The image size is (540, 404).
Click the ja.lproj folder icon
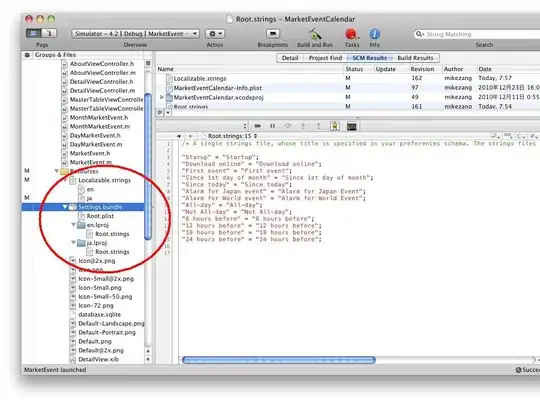[x=81, y=243]
